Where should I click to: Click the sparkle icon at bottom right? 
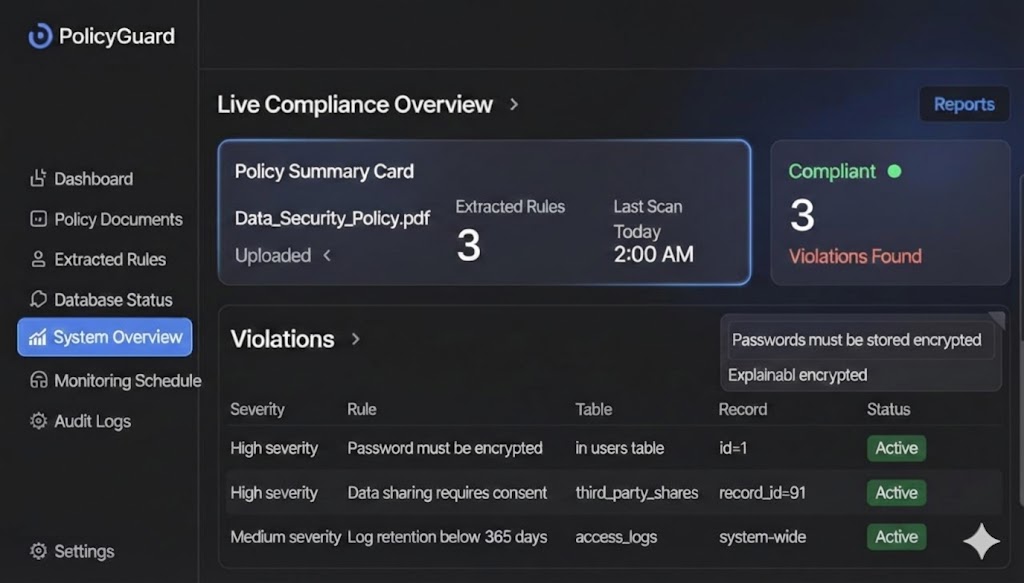click(981, 540)
